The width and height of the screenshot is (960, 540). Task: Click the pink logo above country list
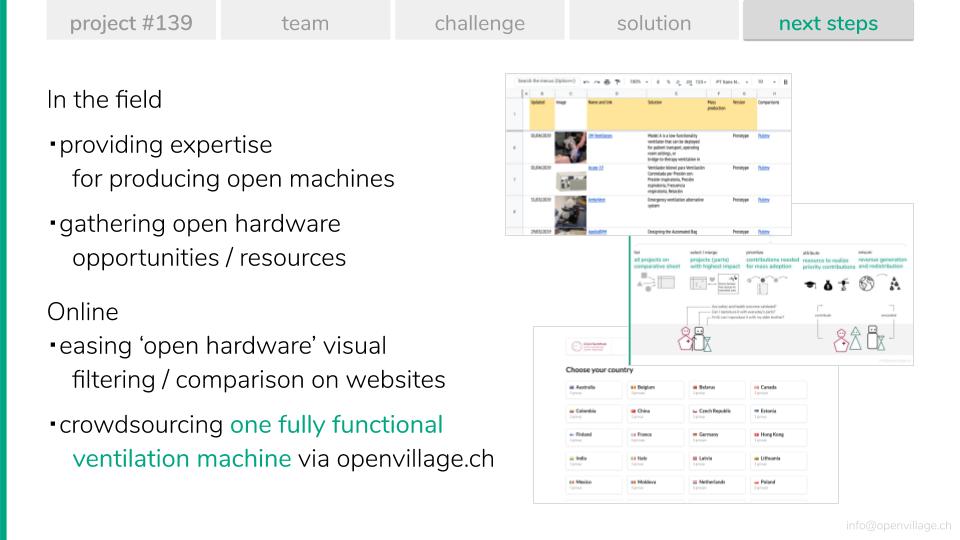coord(588,346)
